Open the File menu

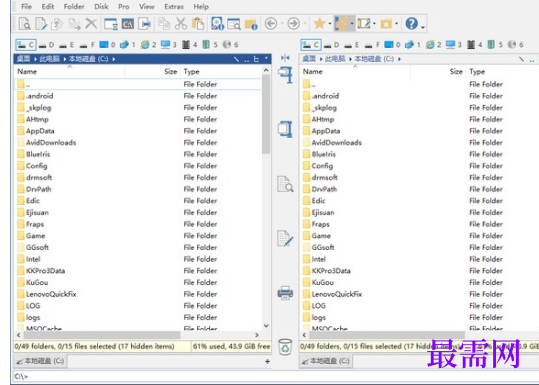tap(26, 7)
